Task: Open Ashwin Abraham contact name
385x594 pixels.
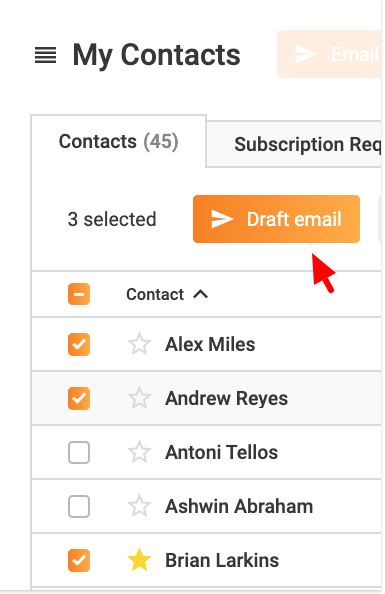Action: [x=239, y=506]
